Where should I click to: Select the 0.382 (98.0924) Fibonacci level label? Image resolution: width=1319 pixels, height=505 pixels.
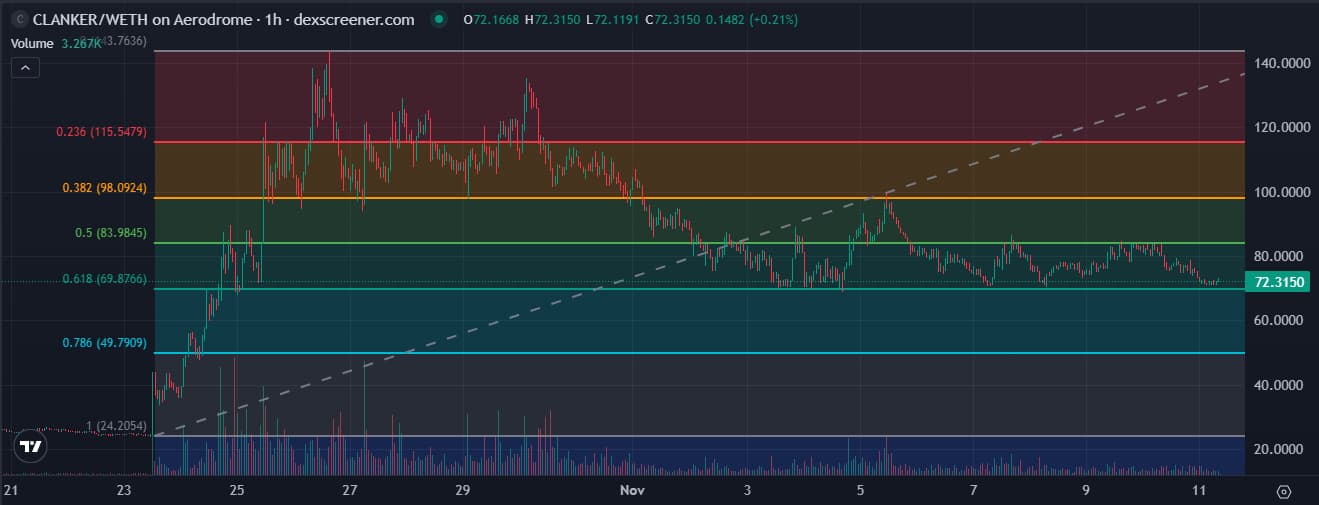click(x=102, y=187)
